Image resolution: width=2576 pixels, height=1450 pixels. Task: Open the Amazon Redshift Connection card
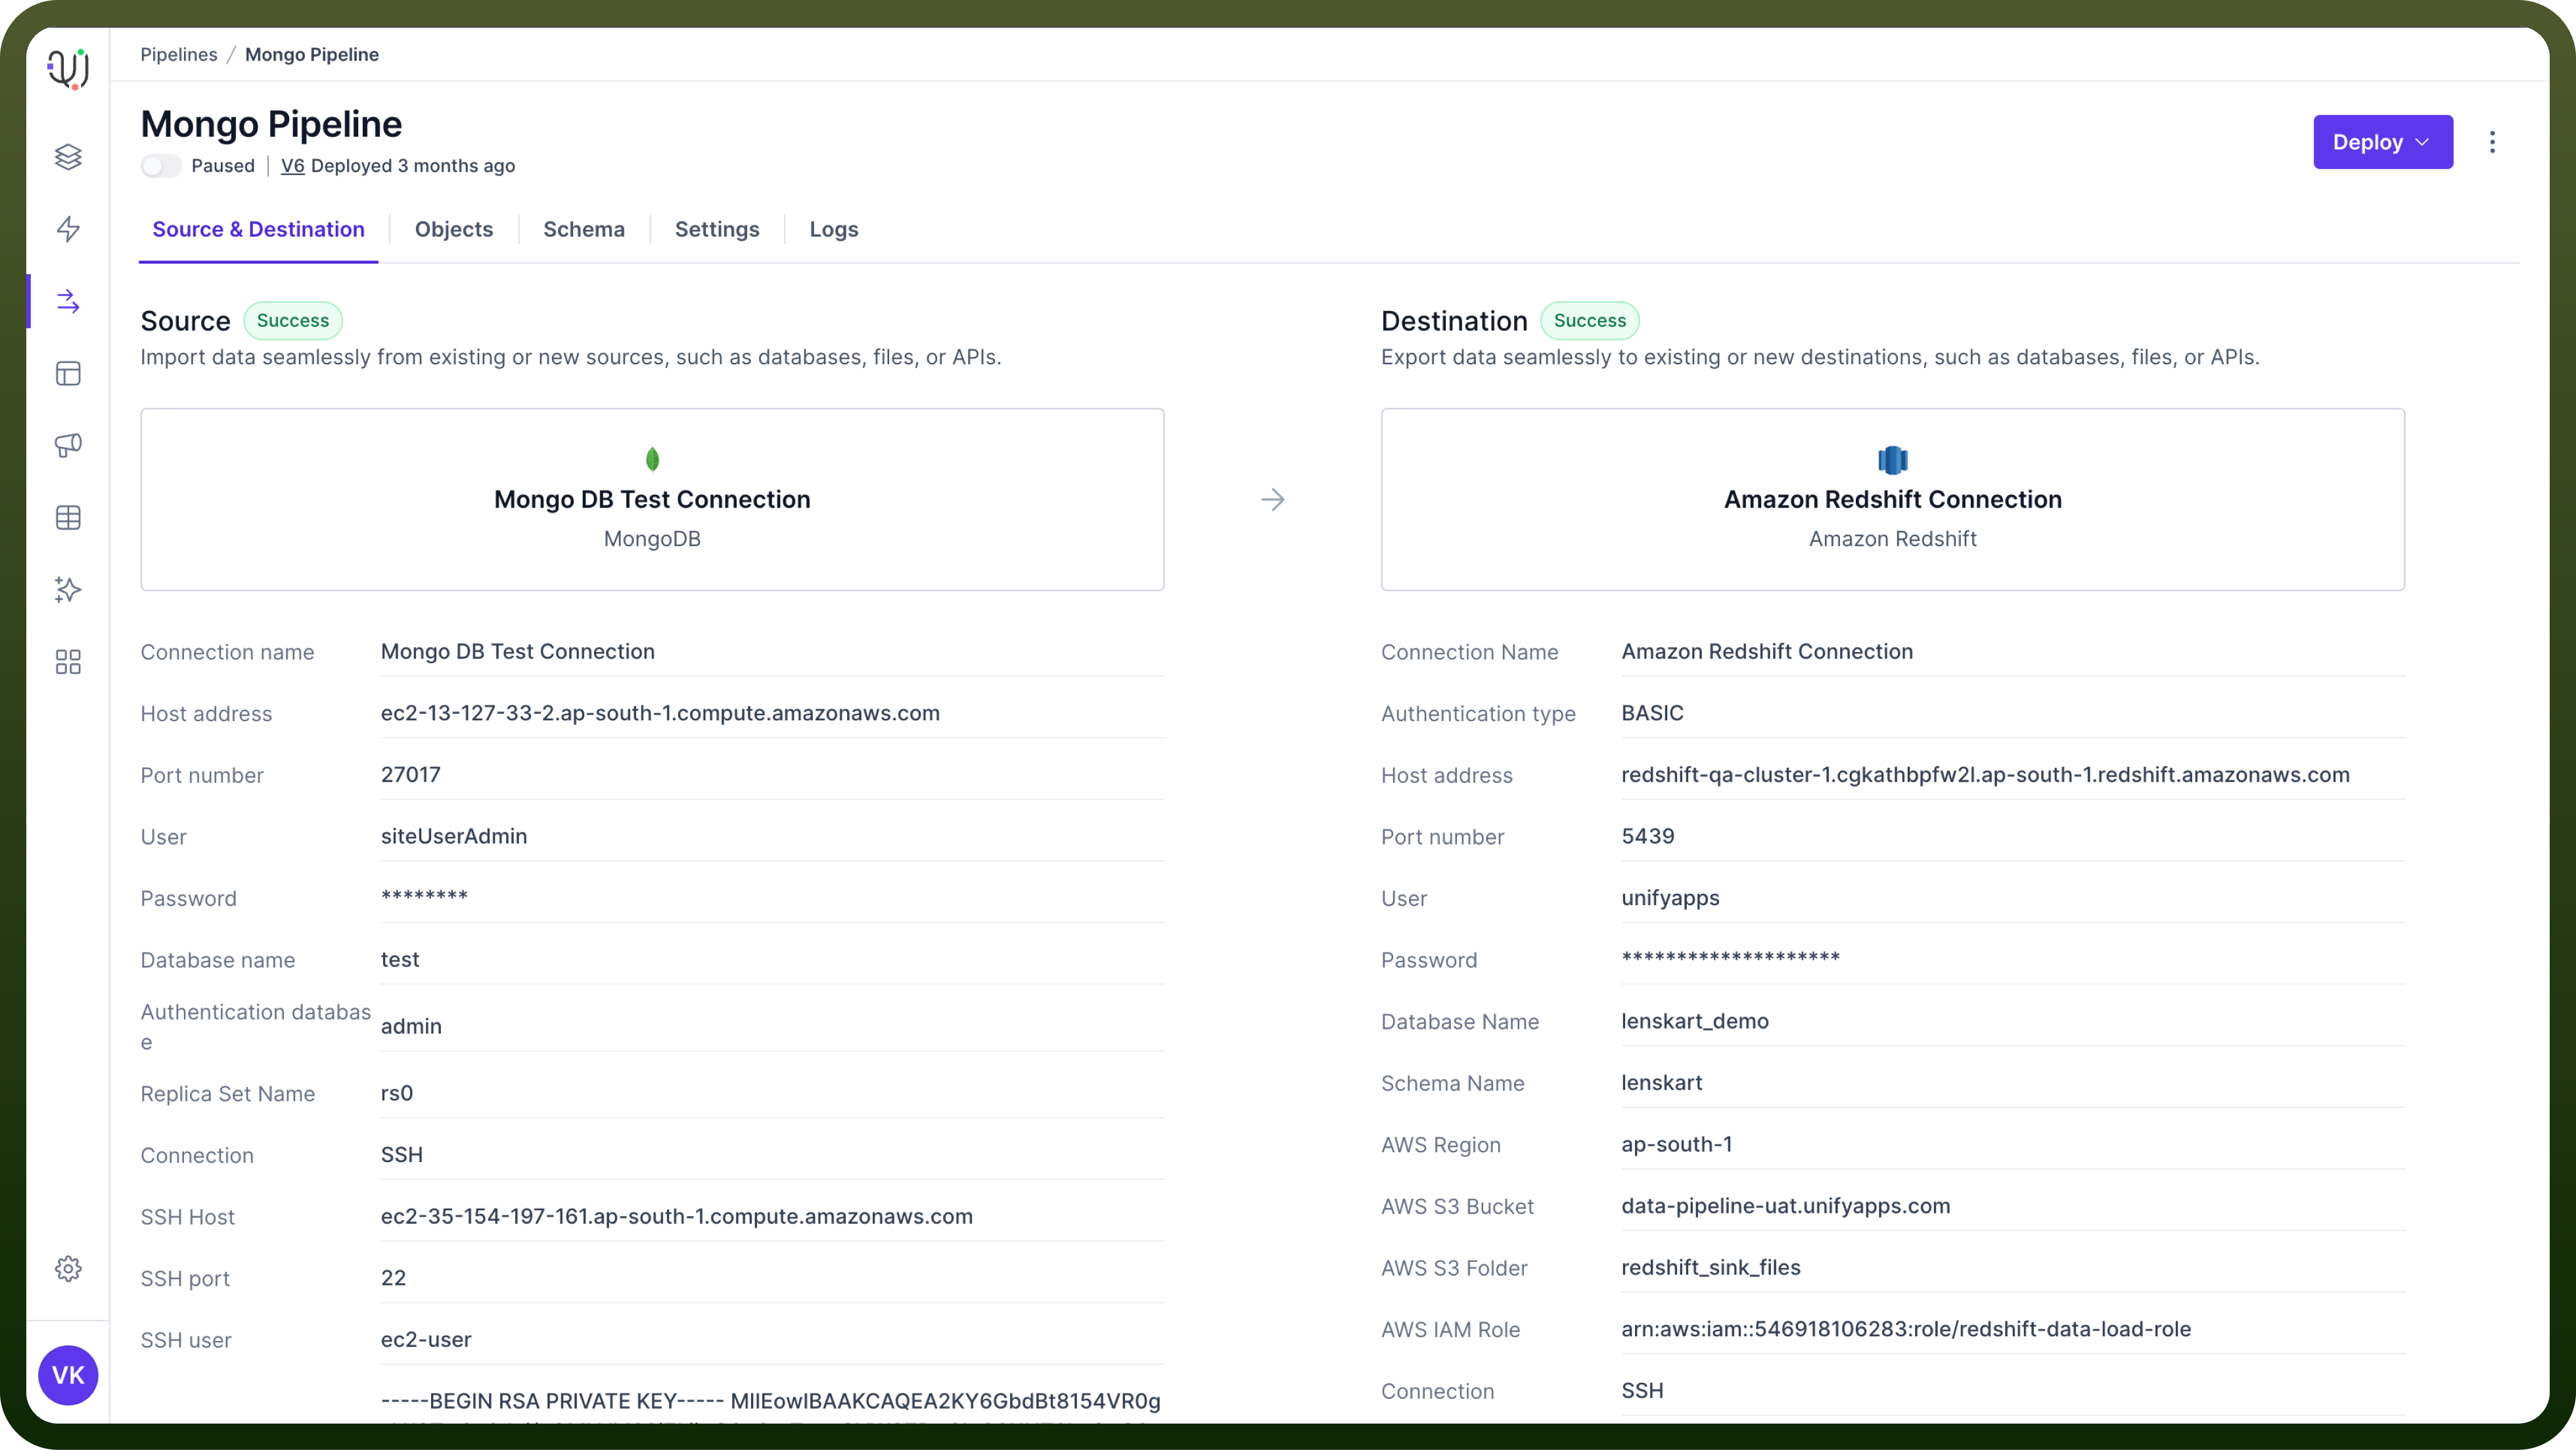[x=1893, y=499]
